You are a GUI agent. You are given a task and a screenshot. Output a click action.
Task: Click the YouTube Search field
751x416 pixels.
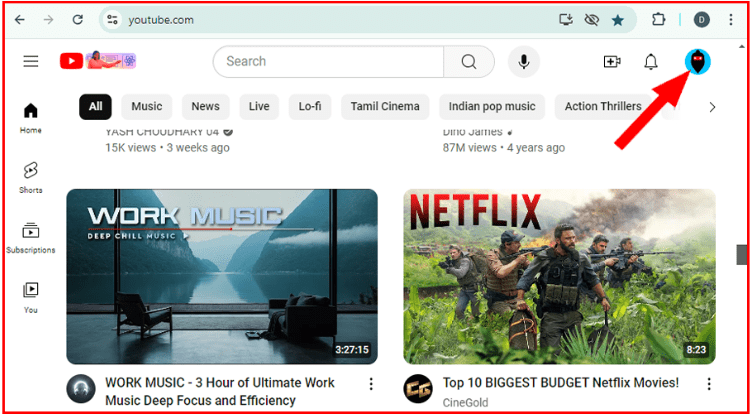pos(328,61)
